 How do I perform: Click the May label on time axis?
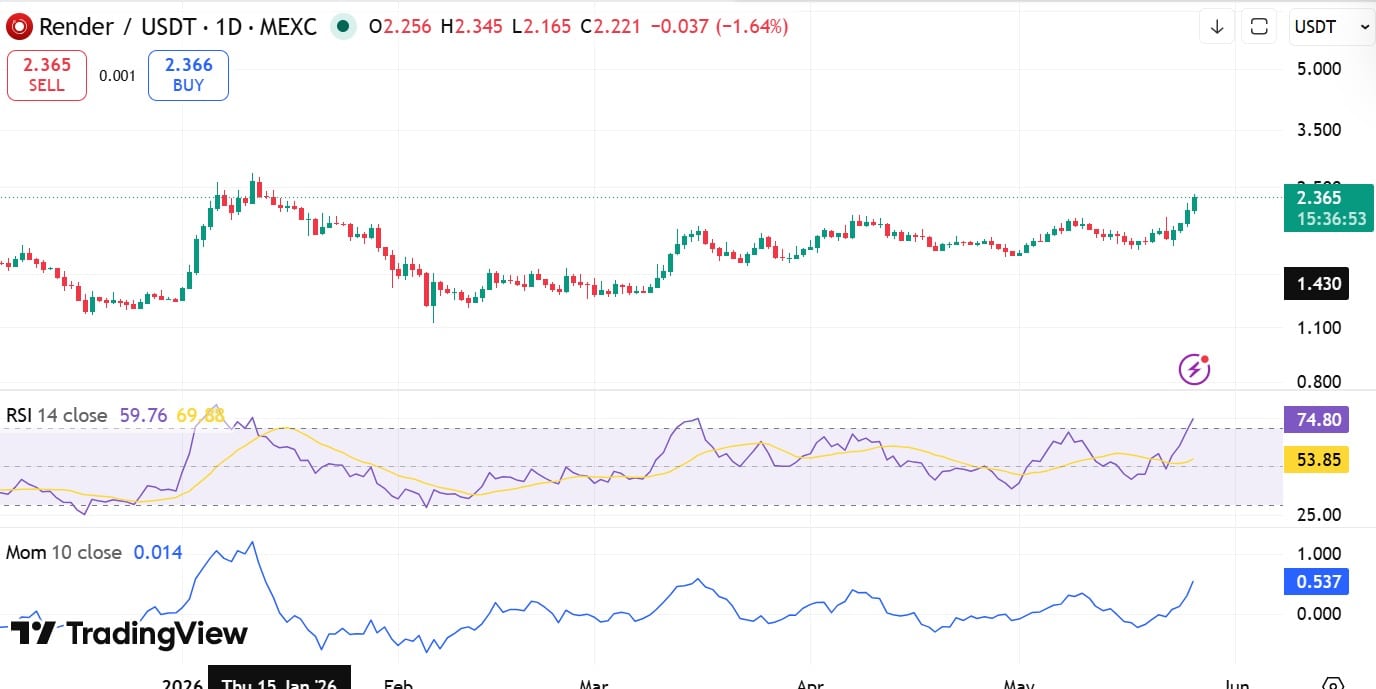1019,682
